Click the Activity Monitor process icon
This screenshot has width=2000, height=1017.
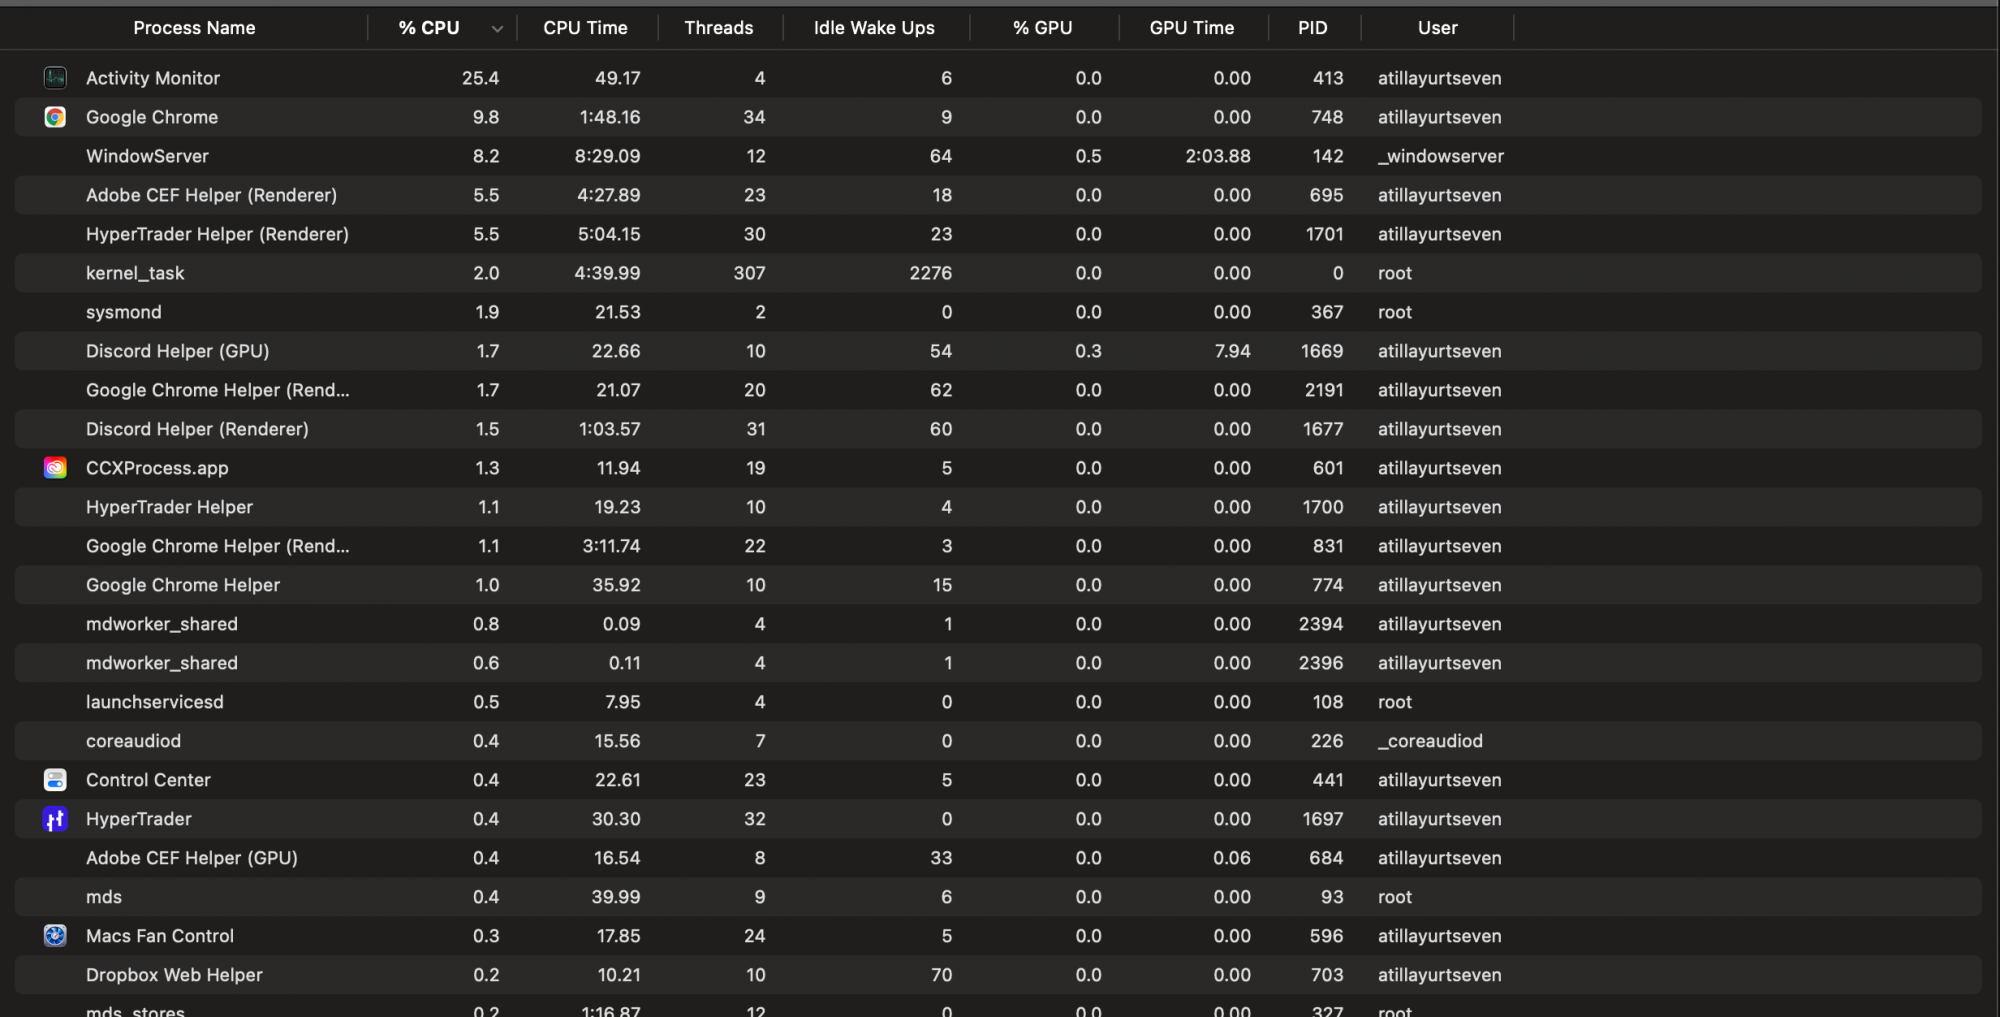[x=55, y=78]
